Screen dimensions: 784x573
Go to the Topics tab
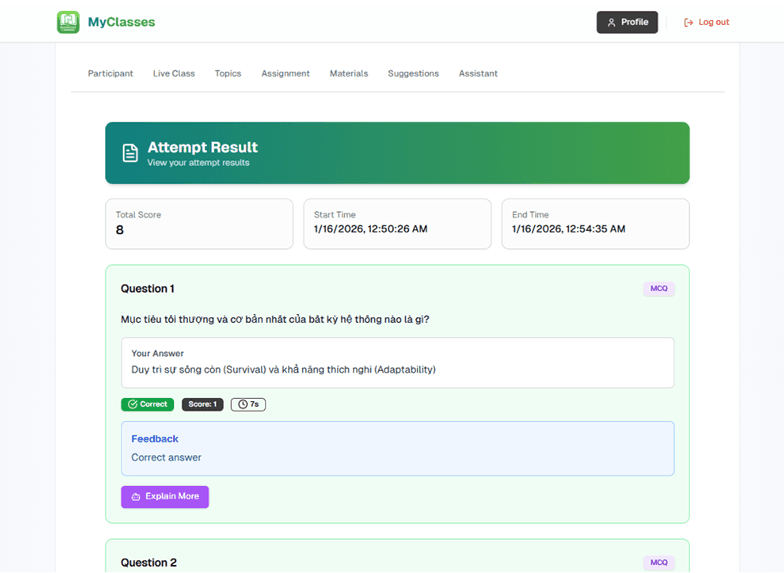228,74
